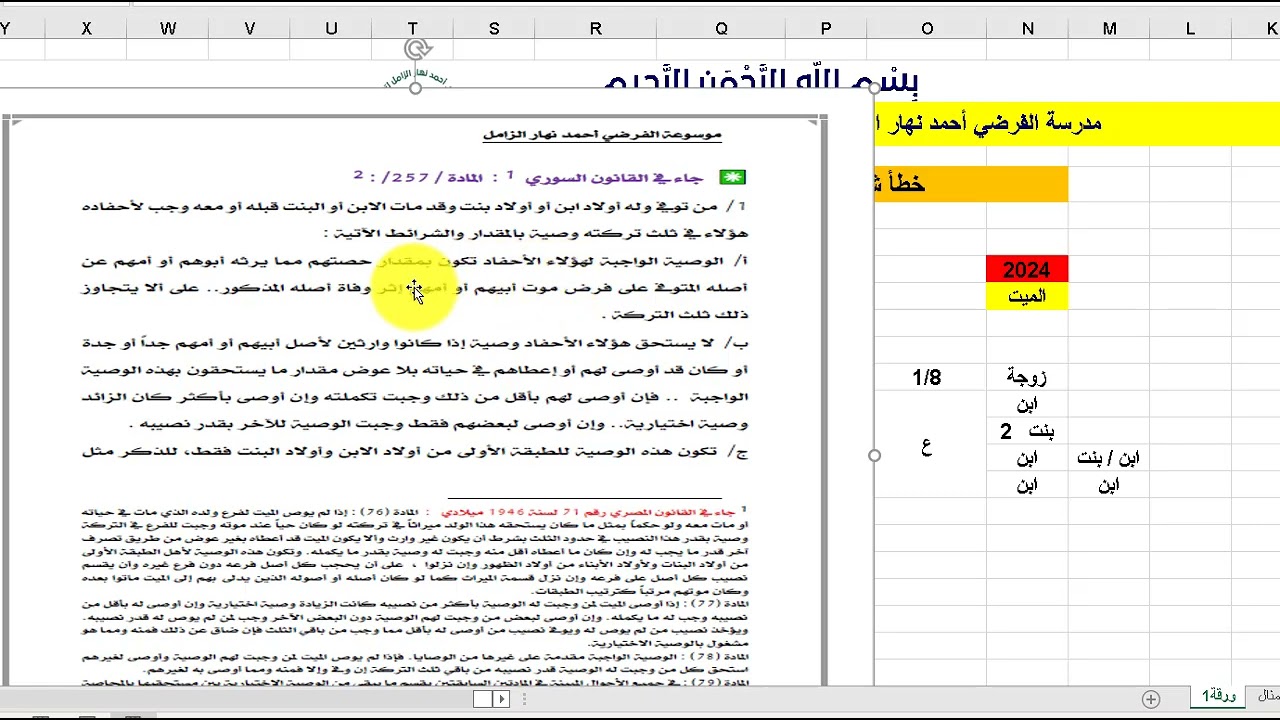Click the paragraph starting 1/ من توفي
This screenshot has height=720, width=1280.
[414, 219]
